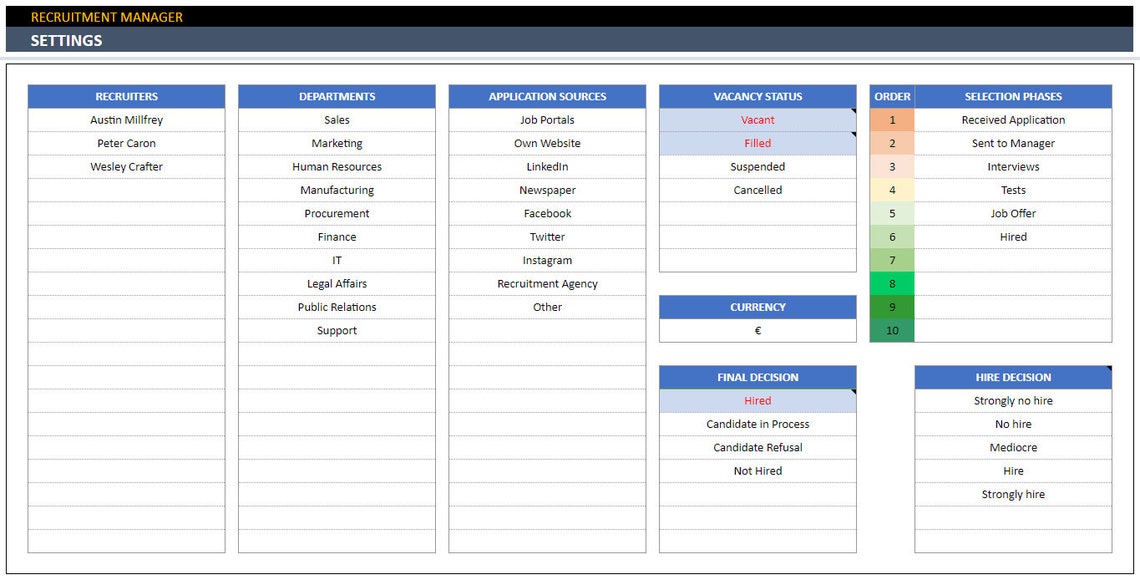Click the Departments column header
The width and height of the screenshot is (1140, 585).
pos(337,97)
